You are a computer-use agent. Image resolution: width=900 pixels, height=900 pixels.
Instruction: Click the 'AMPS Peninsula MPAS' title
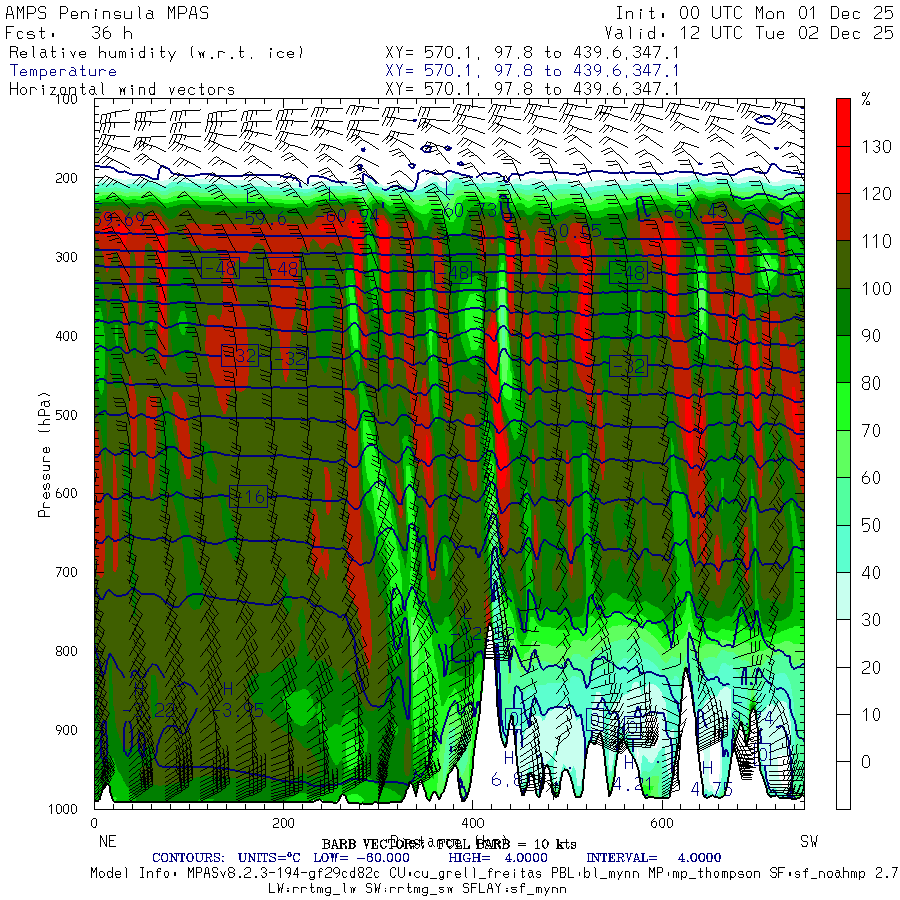coord(107,13)
